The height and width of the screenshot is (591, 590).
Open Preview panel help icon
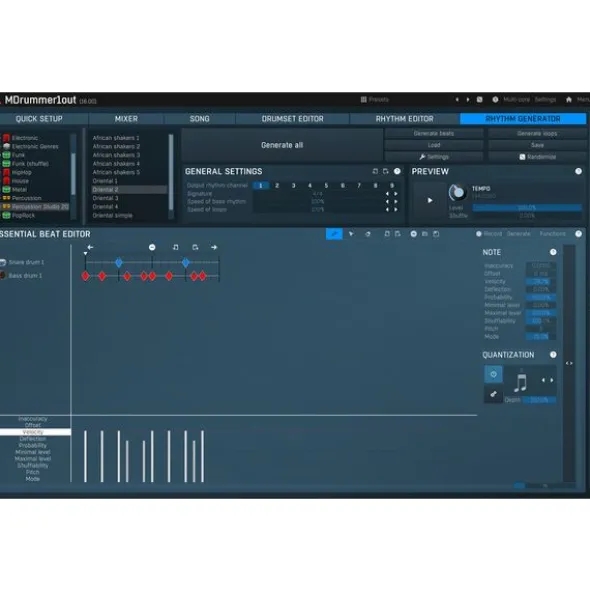click(578, 171)
